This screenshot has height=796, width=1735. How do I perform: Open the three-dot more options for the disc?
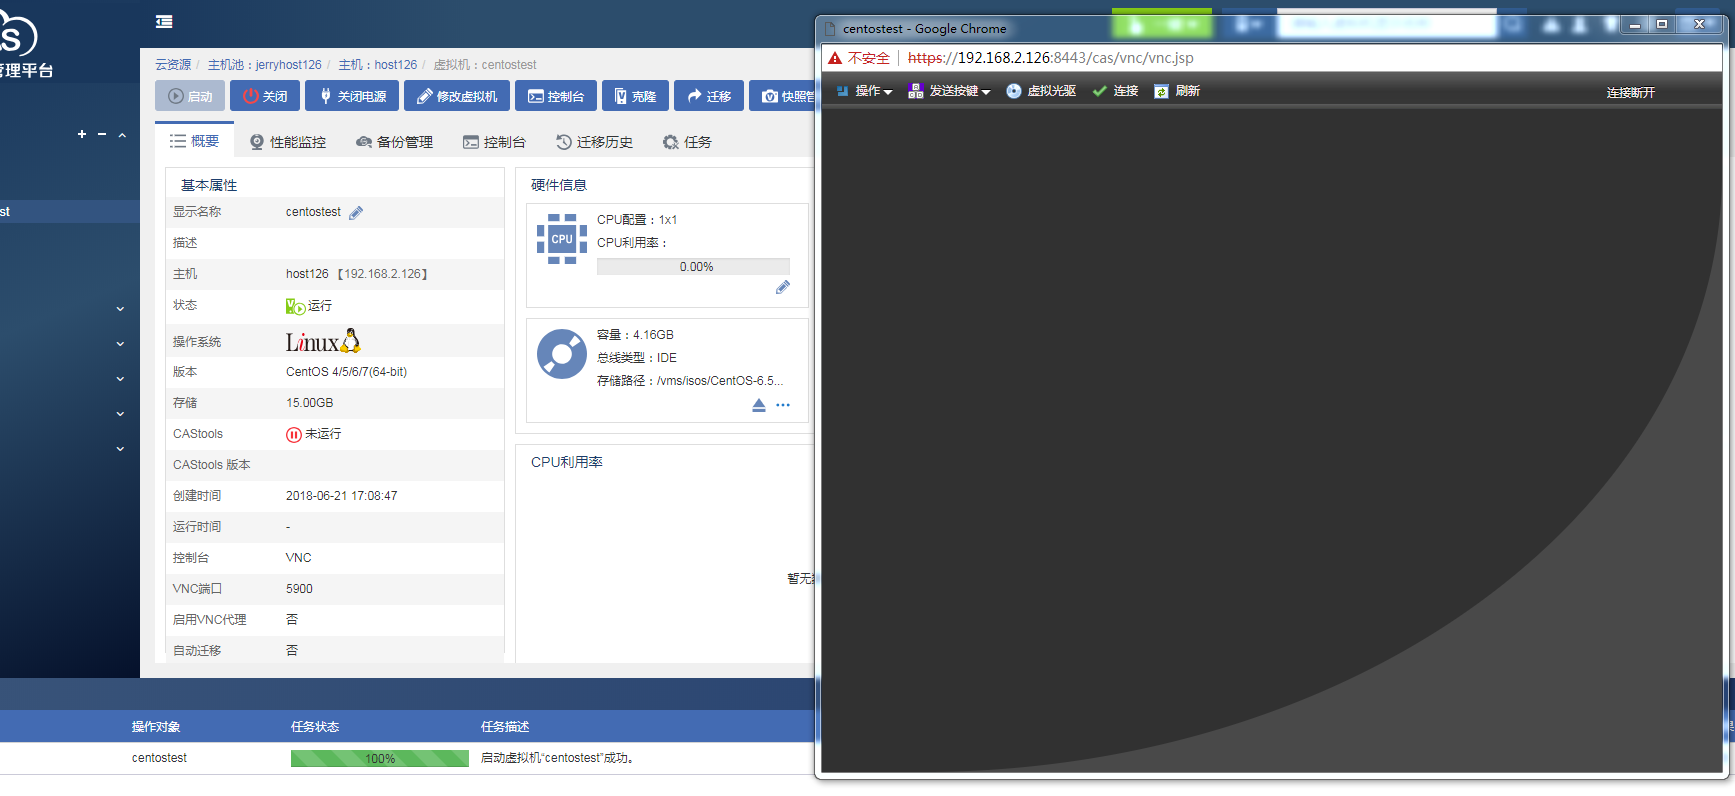783,405
